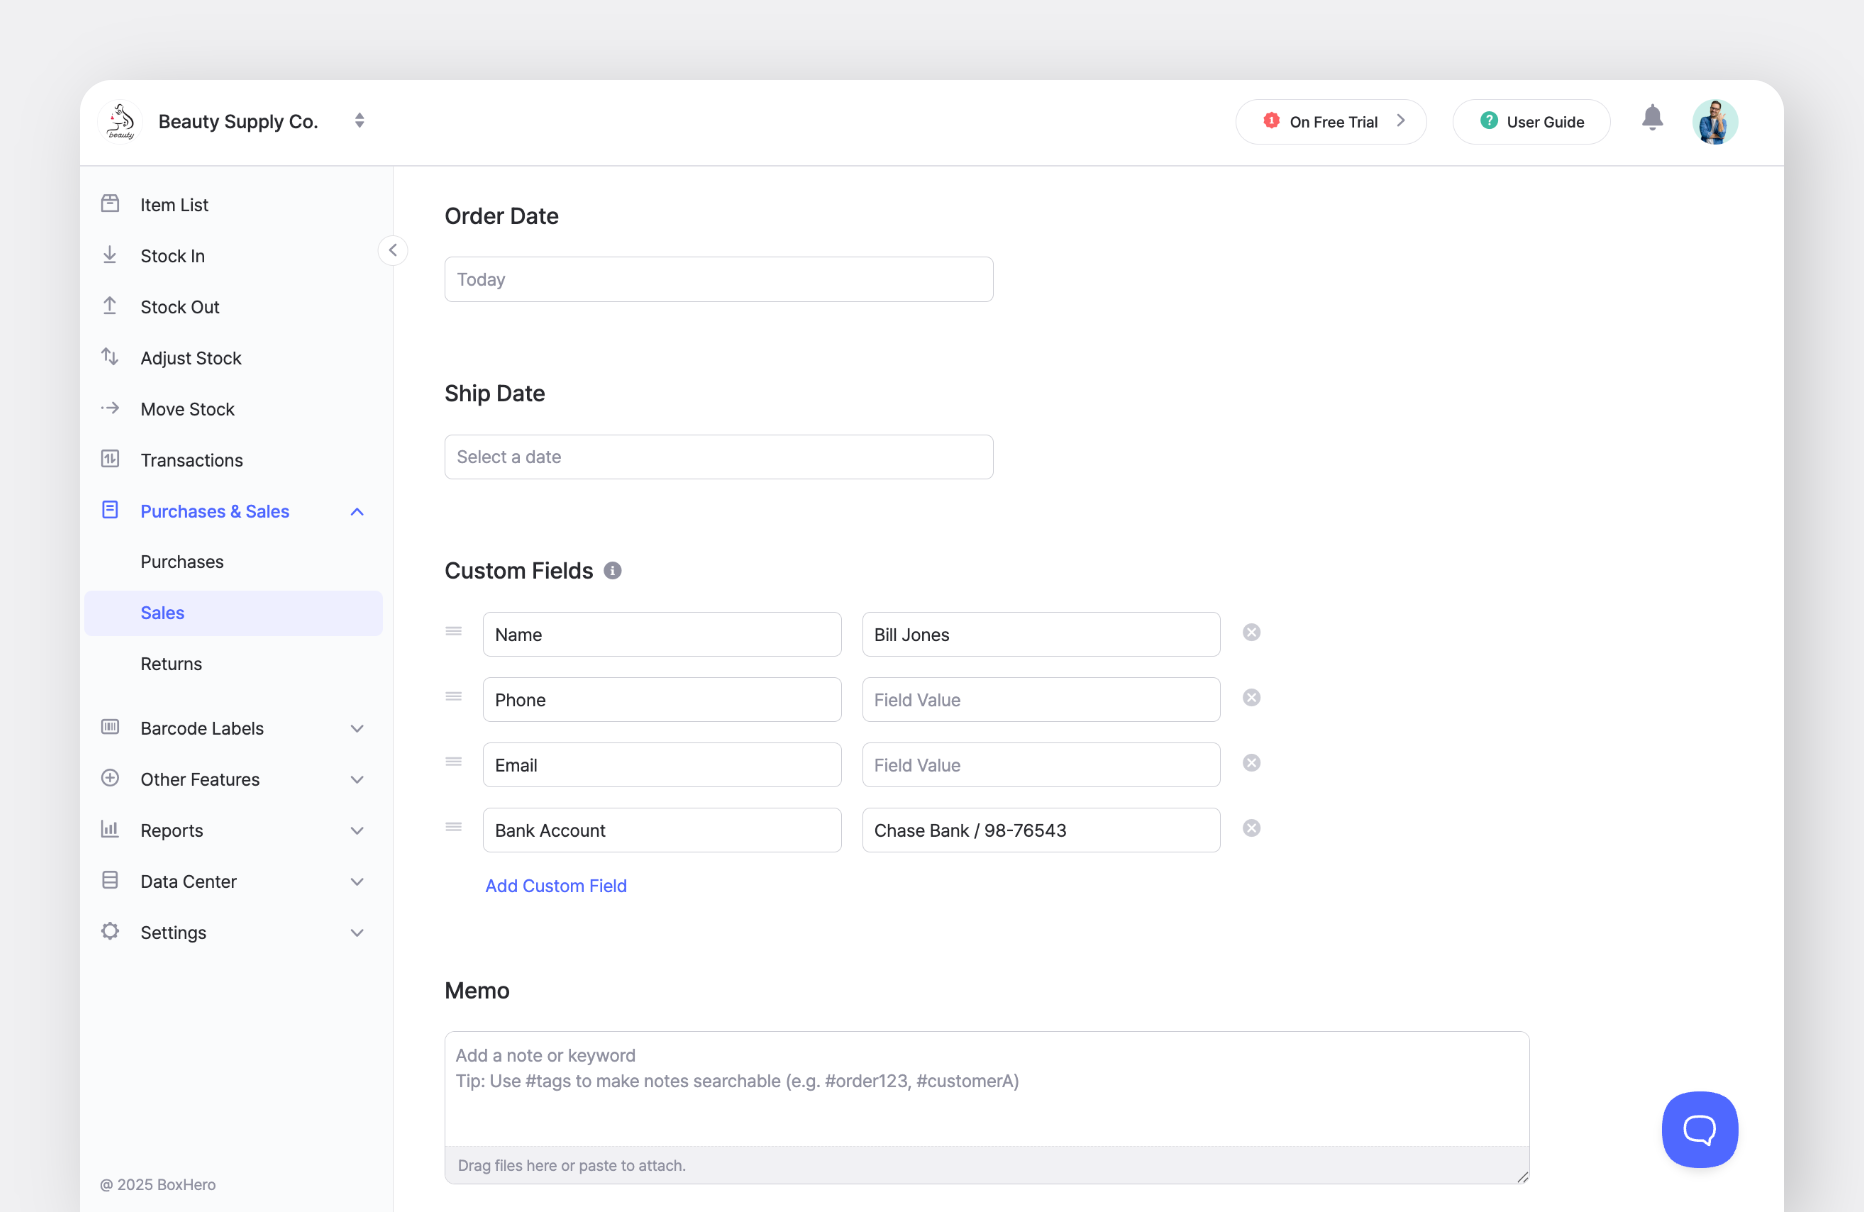1864x1212 pixels.
Task: Remove the Name custom field row
Action: point(1251,633)
